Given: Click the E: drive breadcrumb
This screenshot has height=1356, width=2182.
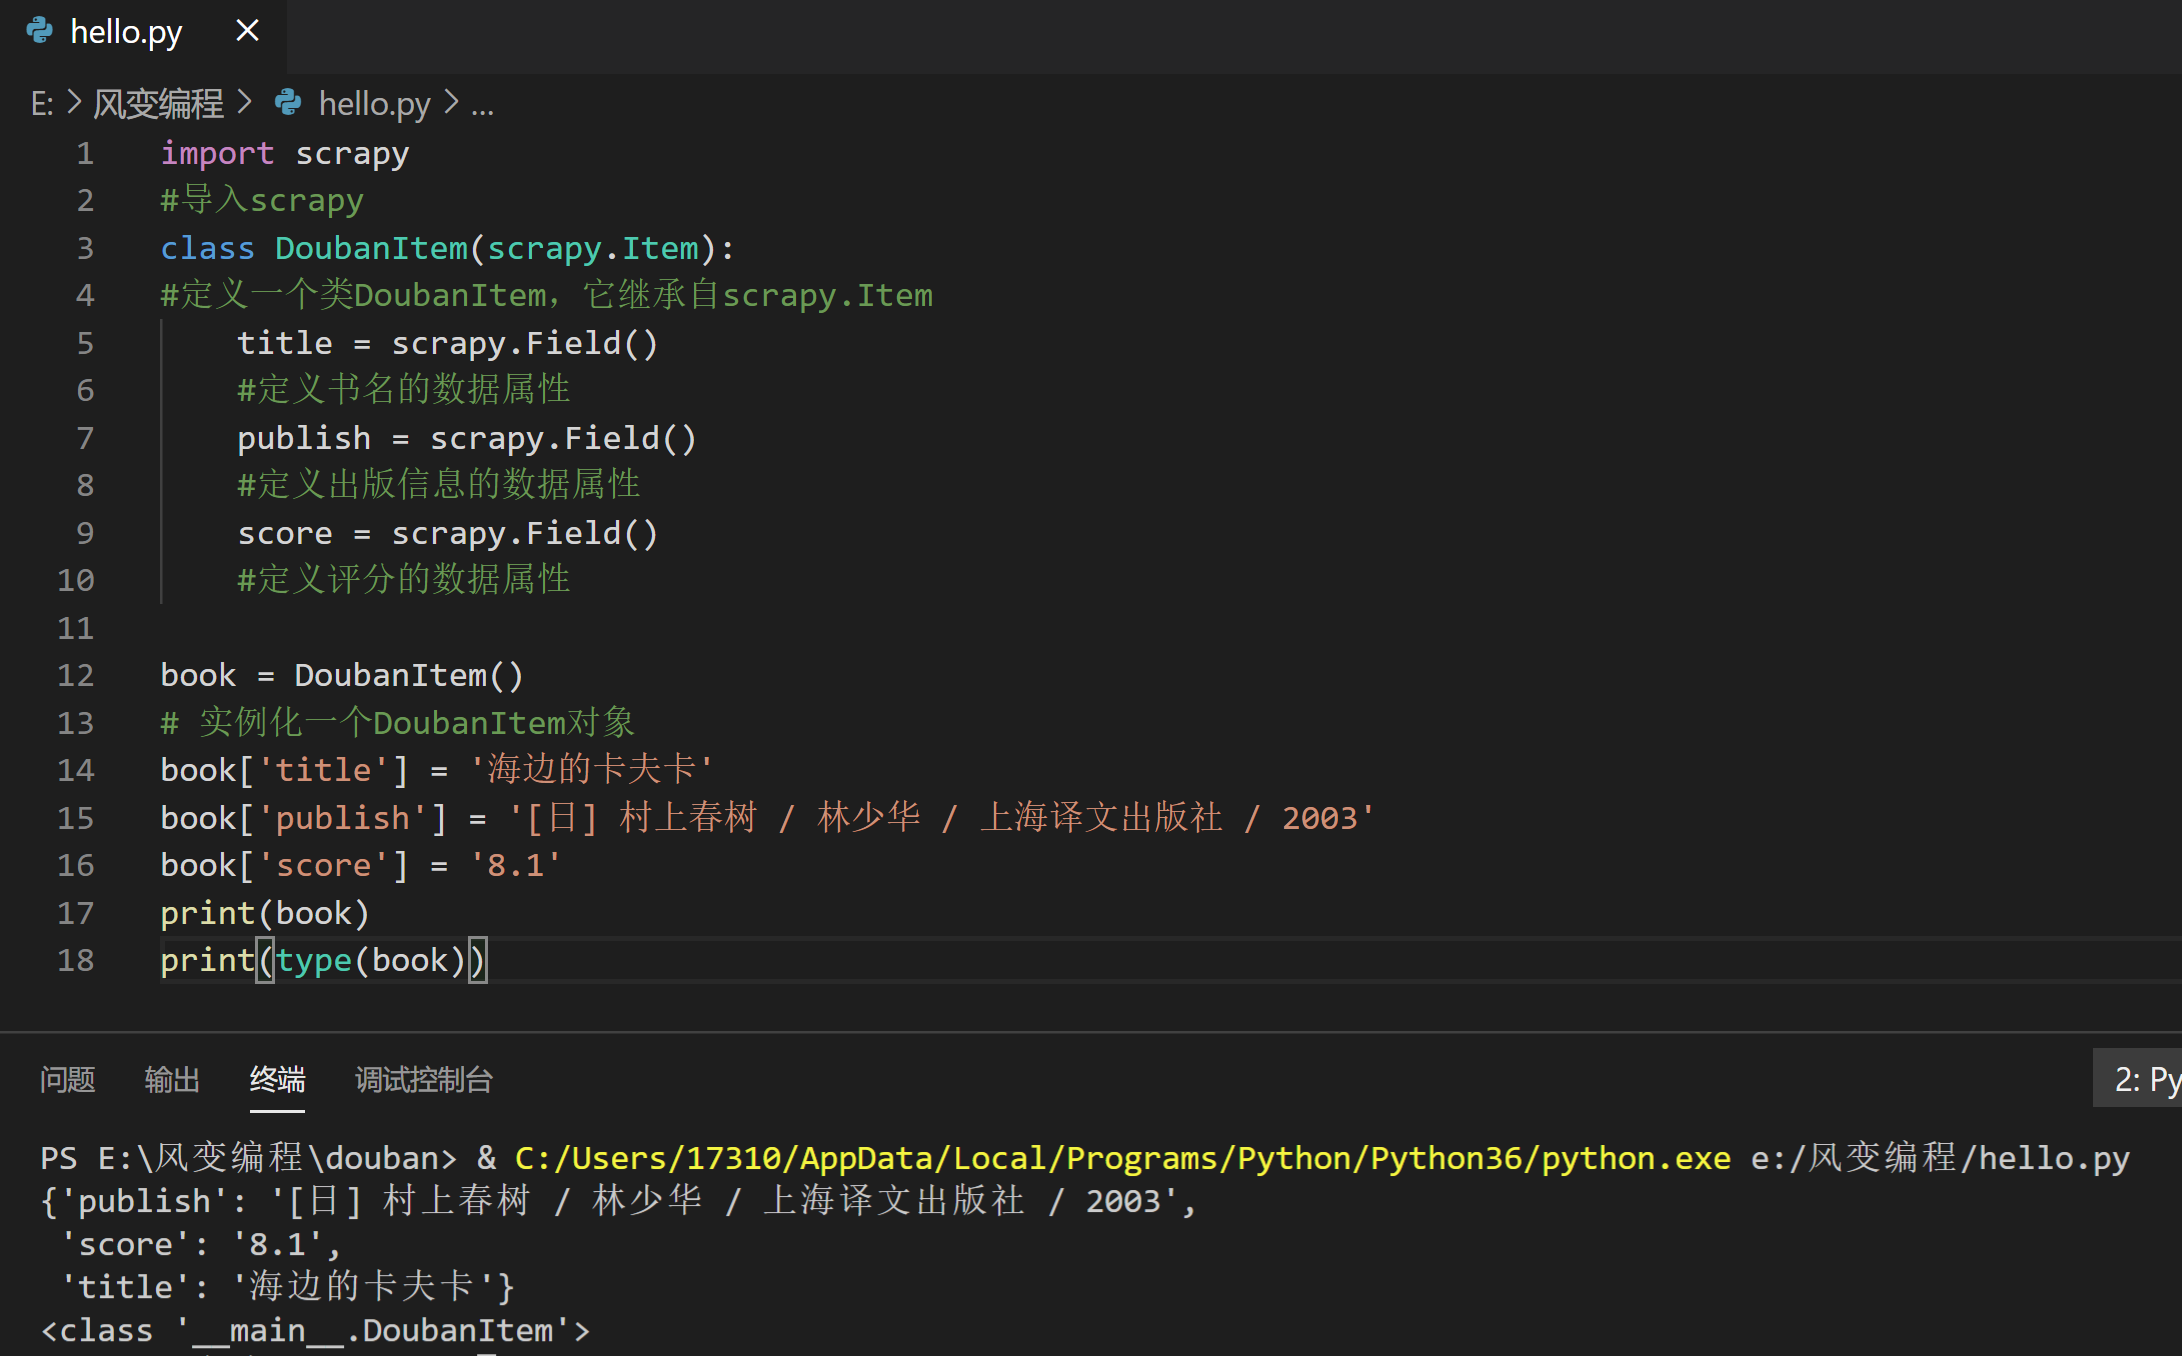Looking at the screenshot, I should point(42,103).
